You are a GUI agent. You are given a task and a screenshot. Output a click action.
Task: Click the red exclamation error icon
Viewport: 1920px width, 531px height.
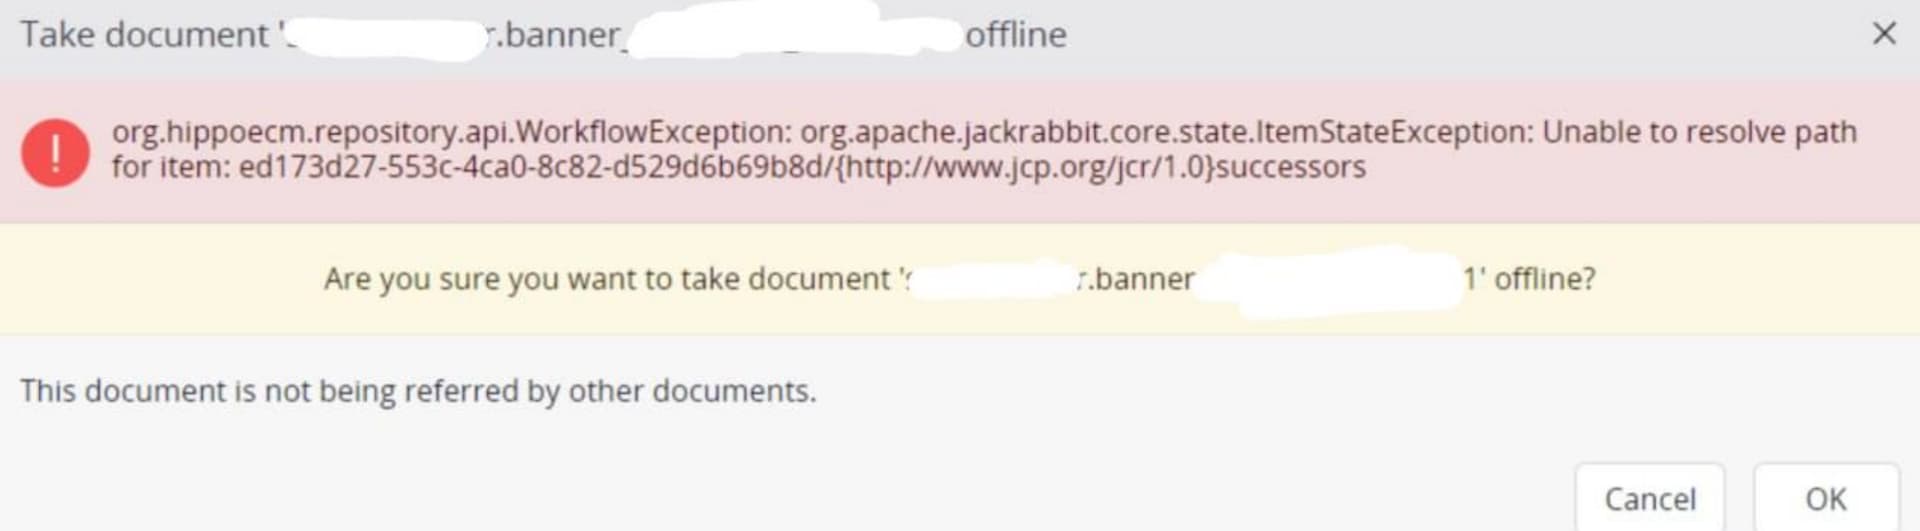coord(55,153)
